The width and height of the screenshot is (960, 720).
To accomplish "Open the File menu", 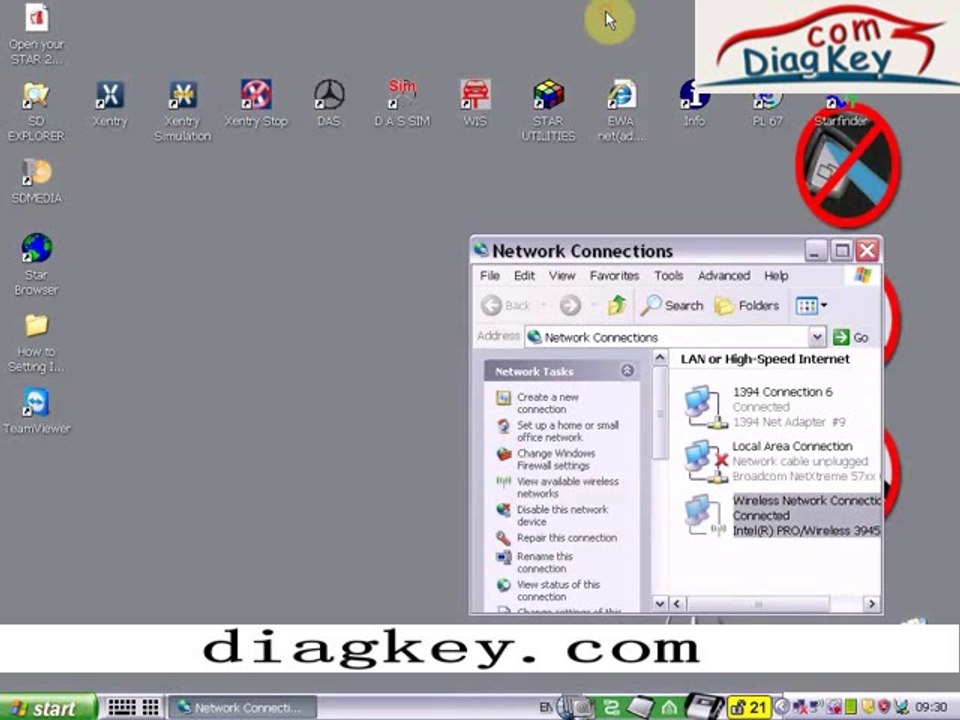I will [490, 276].
